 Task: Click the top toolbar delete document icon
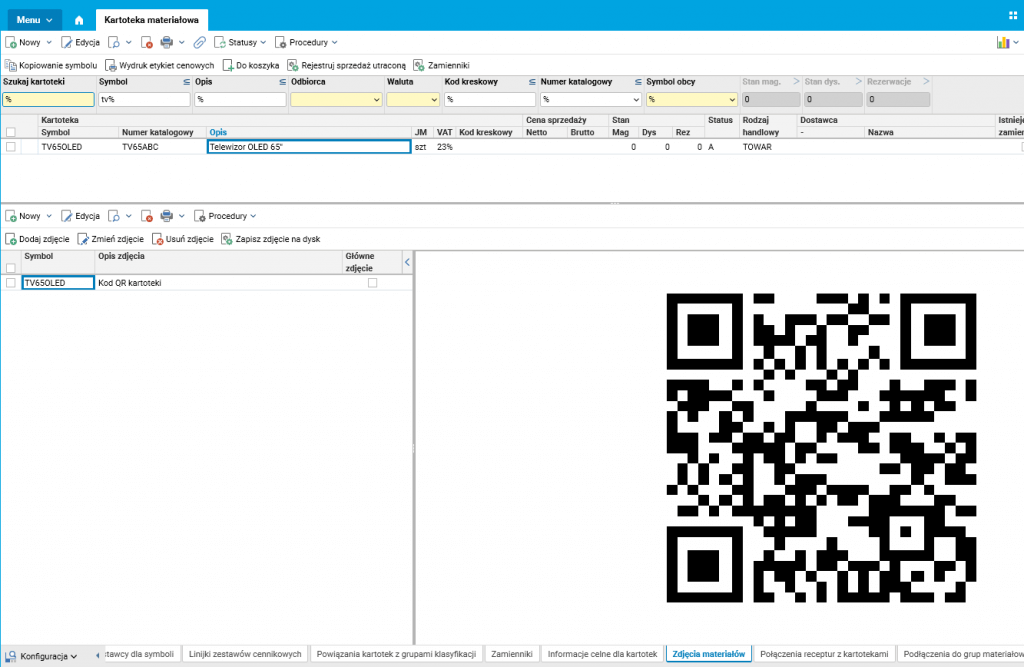[x=147, y=42]
